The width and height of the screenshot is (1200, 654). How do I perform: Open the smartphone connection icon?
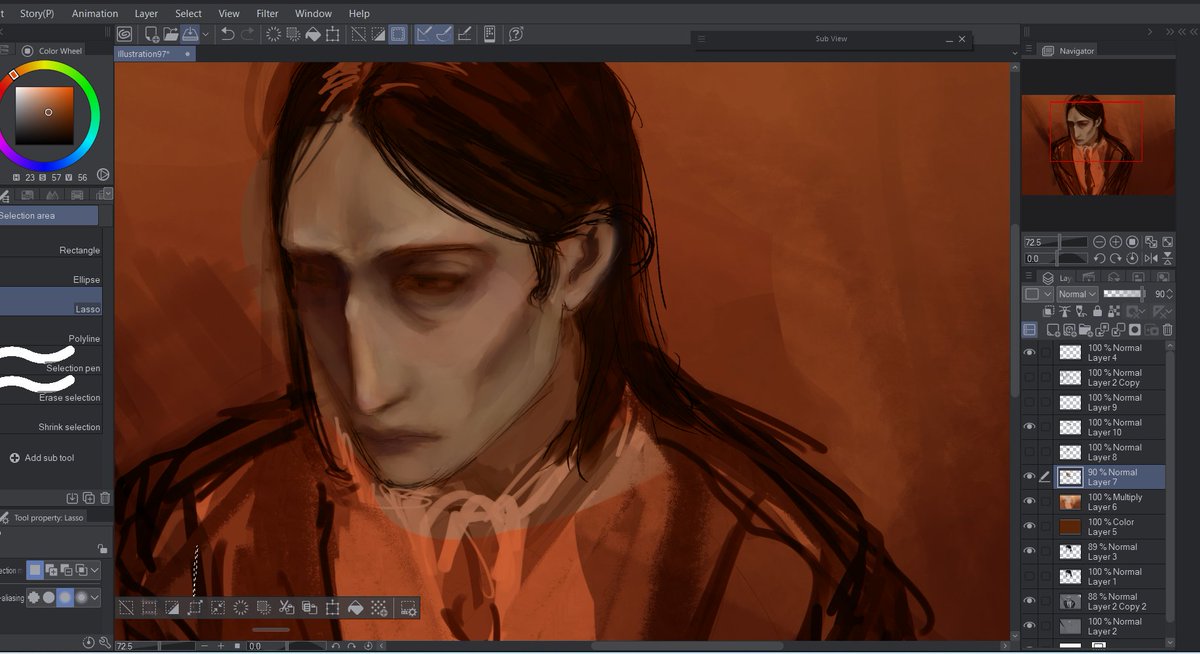point(490,34)
